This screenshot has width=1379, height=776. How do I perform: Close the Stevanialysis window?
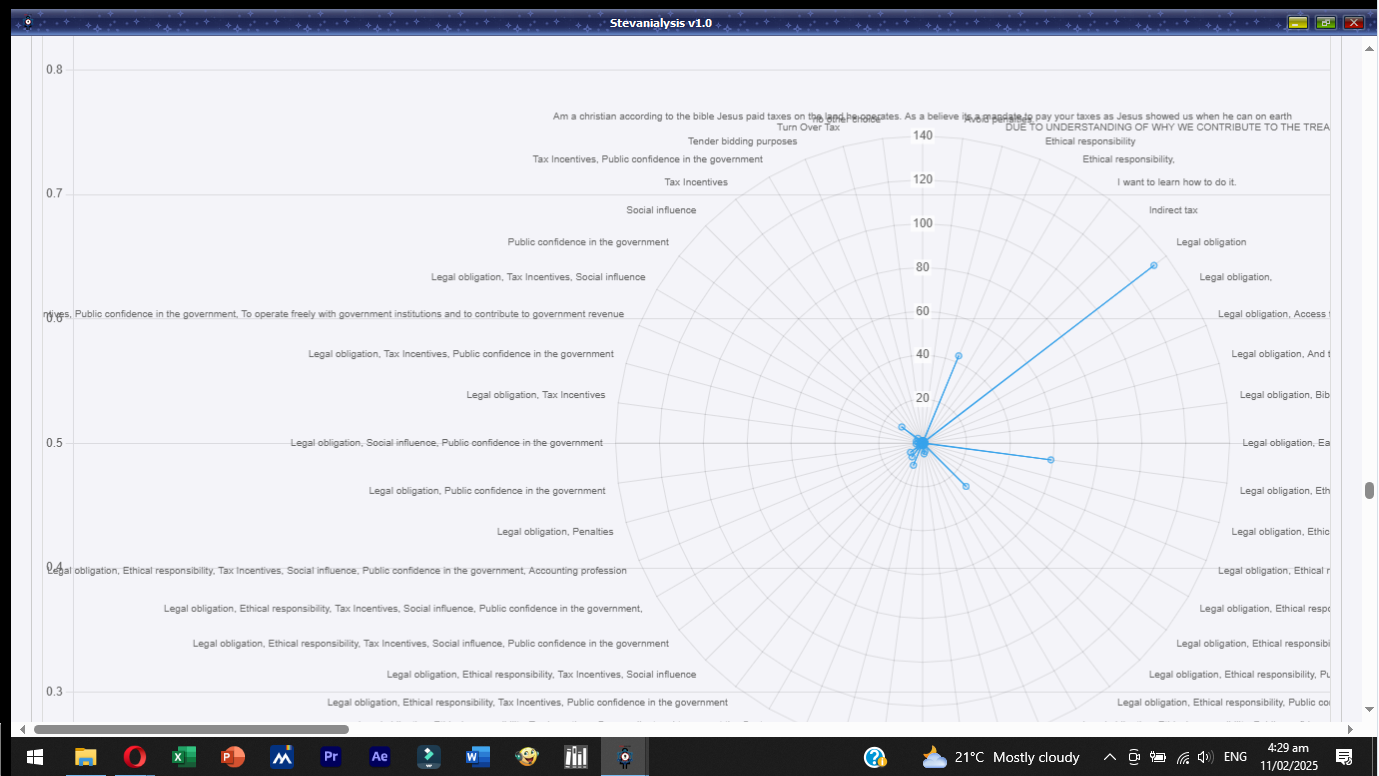1354,22
